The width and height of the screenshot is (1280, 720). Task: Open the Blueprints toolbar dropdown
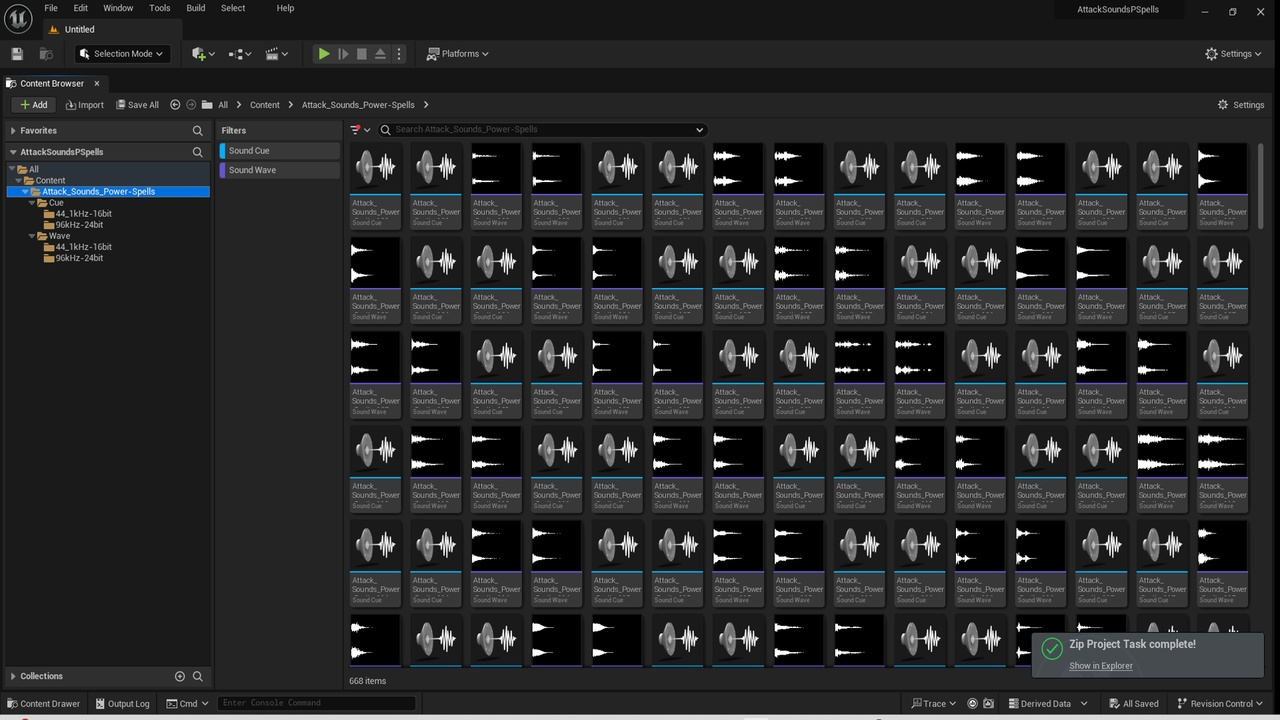(241, 54)
